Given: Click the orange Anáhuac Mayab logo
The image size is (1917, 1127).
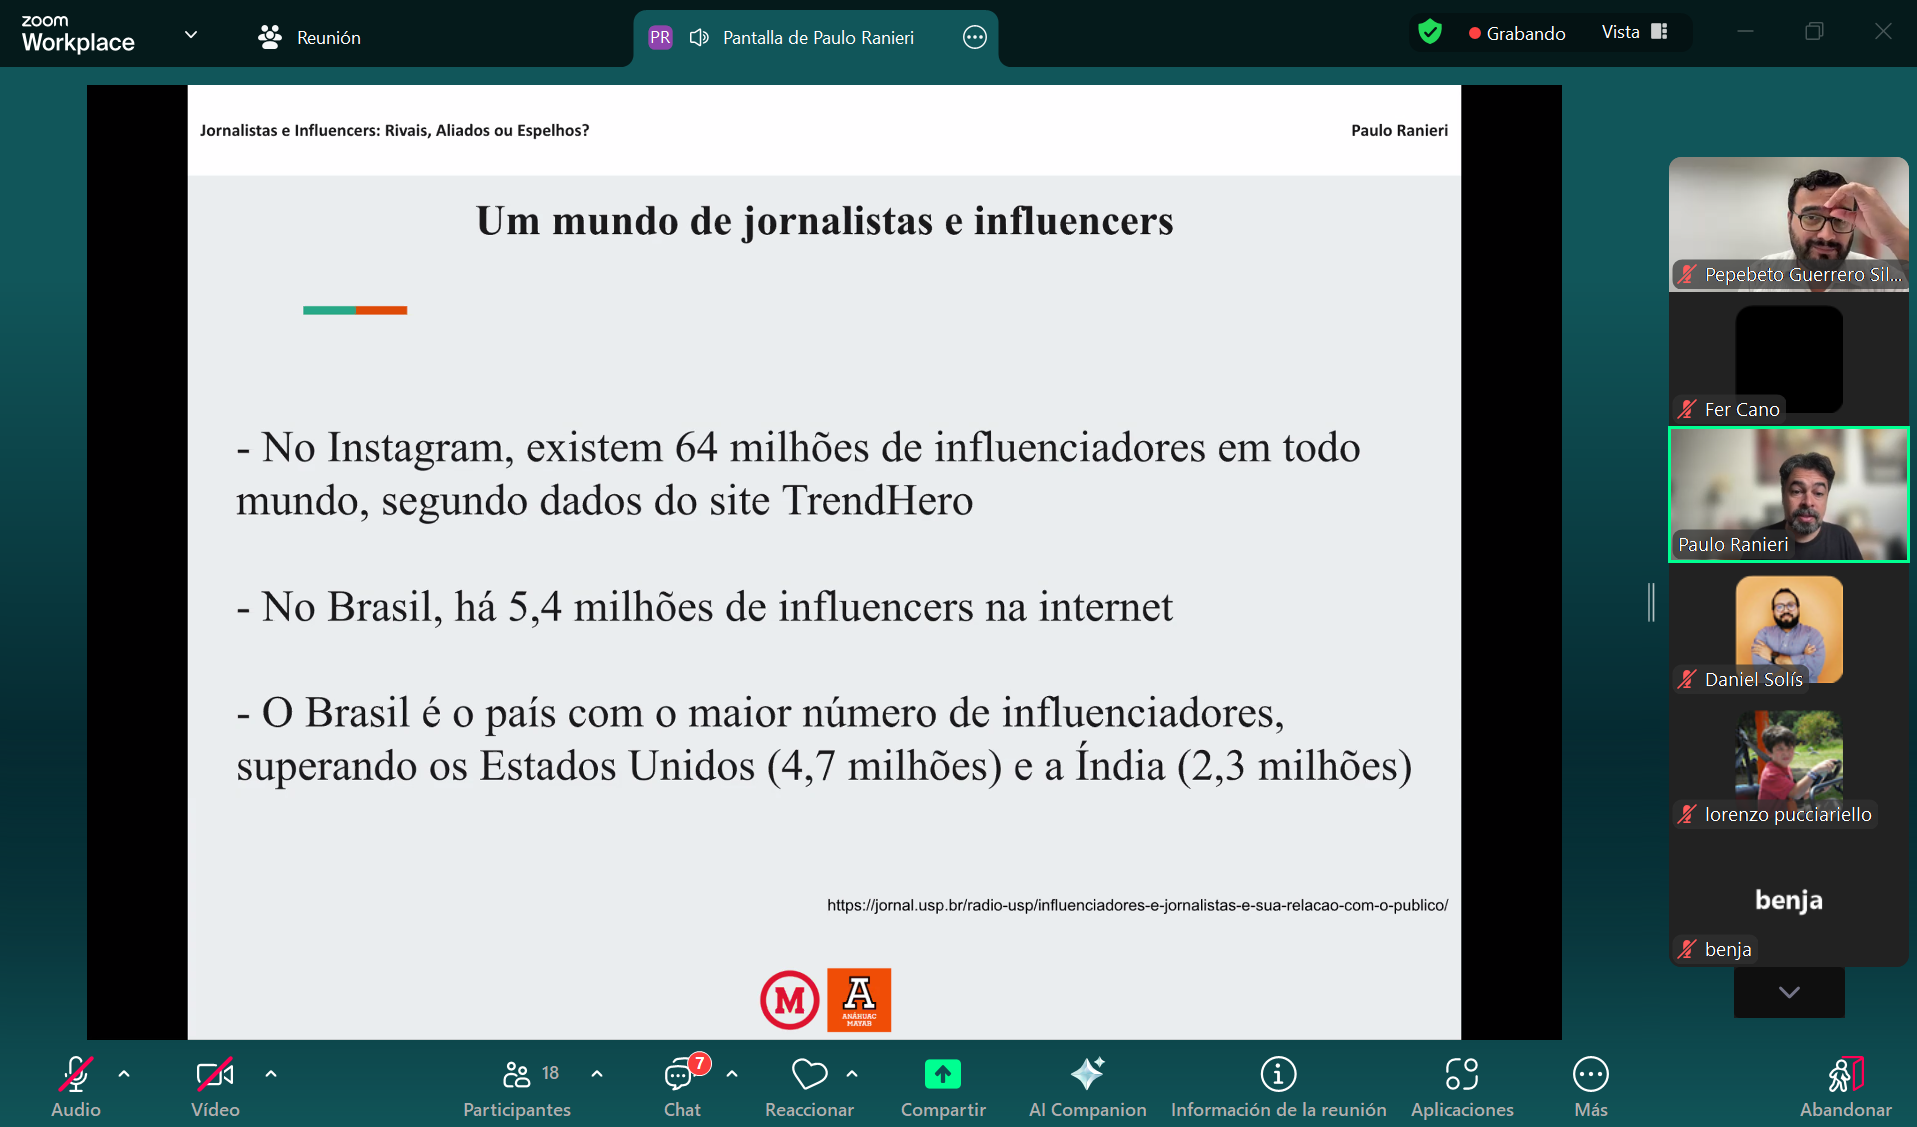Looking at the screenshot, I should pyautogui.click(x=859, y=999).
